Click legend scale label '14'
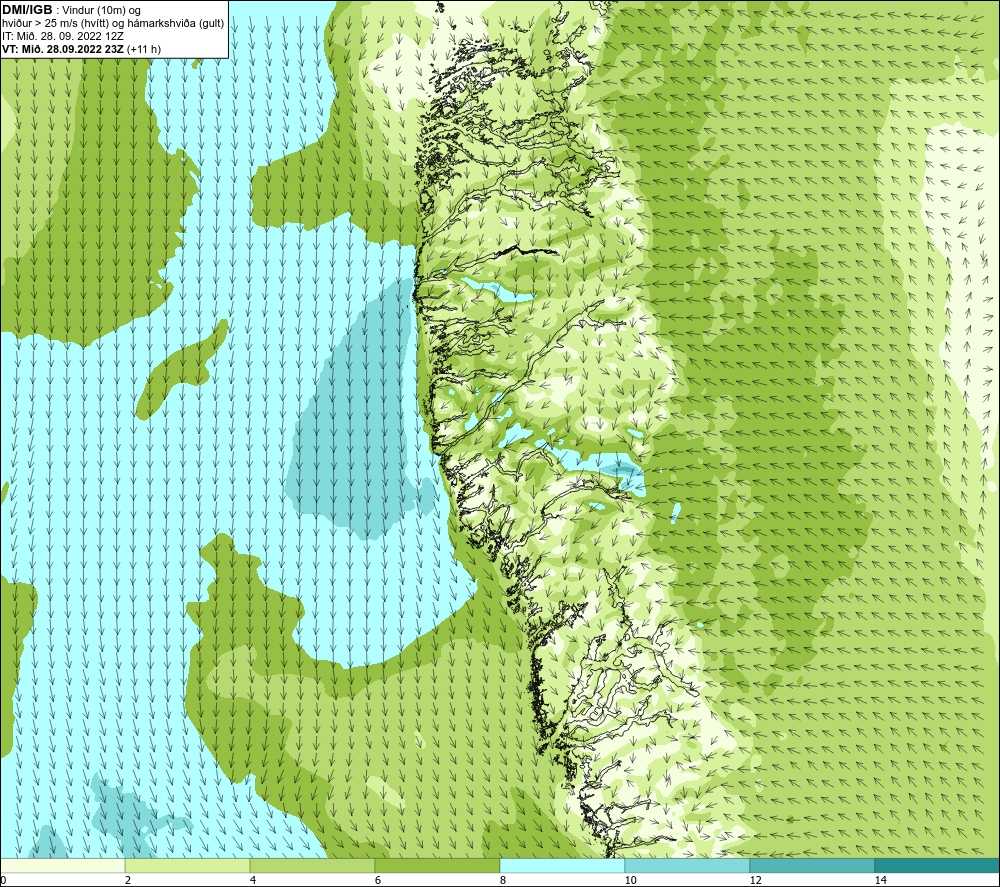 (881, 880)
